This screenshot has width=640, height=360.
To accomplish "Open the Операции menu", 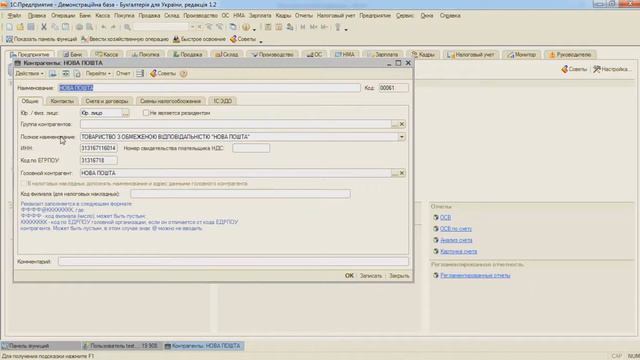I will (63, 16).
